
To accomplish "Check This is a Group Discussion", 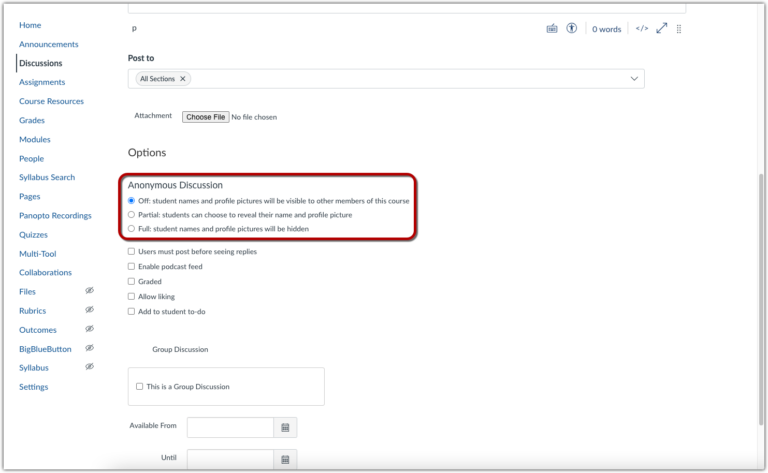I will 139,386.
